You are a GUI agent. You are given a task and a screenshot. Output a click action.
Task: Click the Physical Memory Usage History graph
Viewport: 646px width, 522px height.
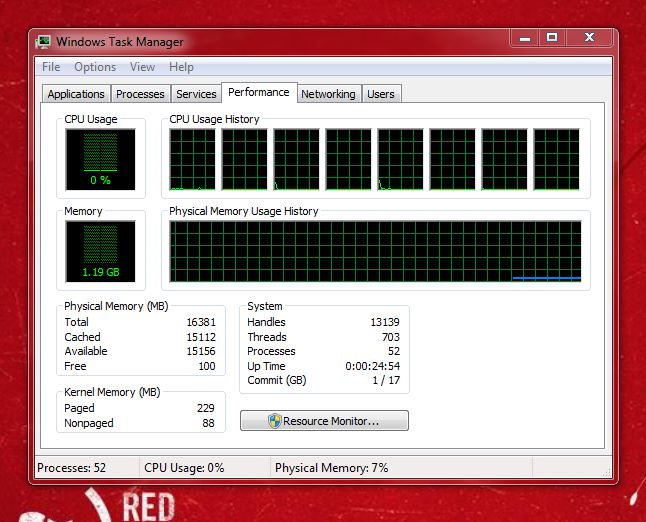click(375, 251)
